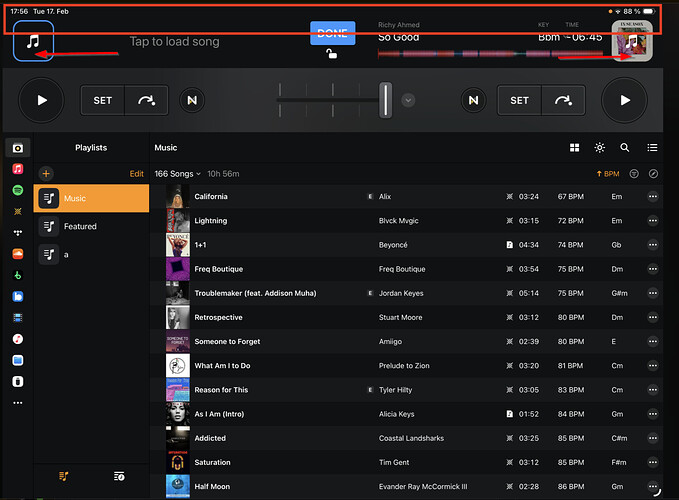Switch library to list view
679x500 pixels.
coord(652,148)
